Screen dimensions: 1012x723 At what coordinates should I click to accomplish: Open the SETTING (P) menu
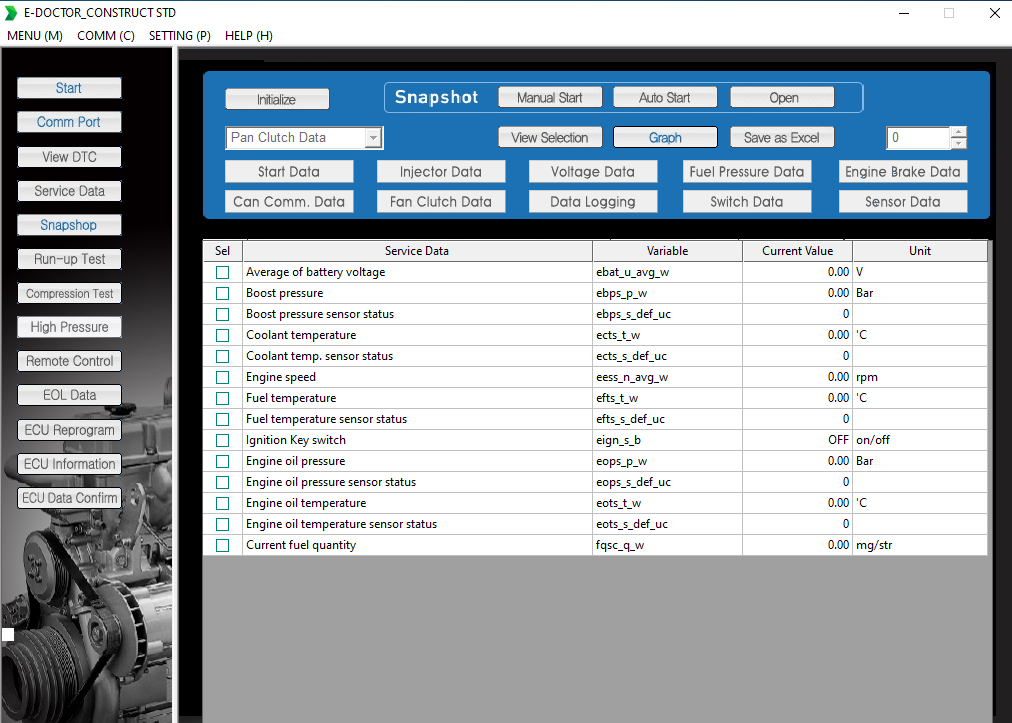tap(179, 36)
